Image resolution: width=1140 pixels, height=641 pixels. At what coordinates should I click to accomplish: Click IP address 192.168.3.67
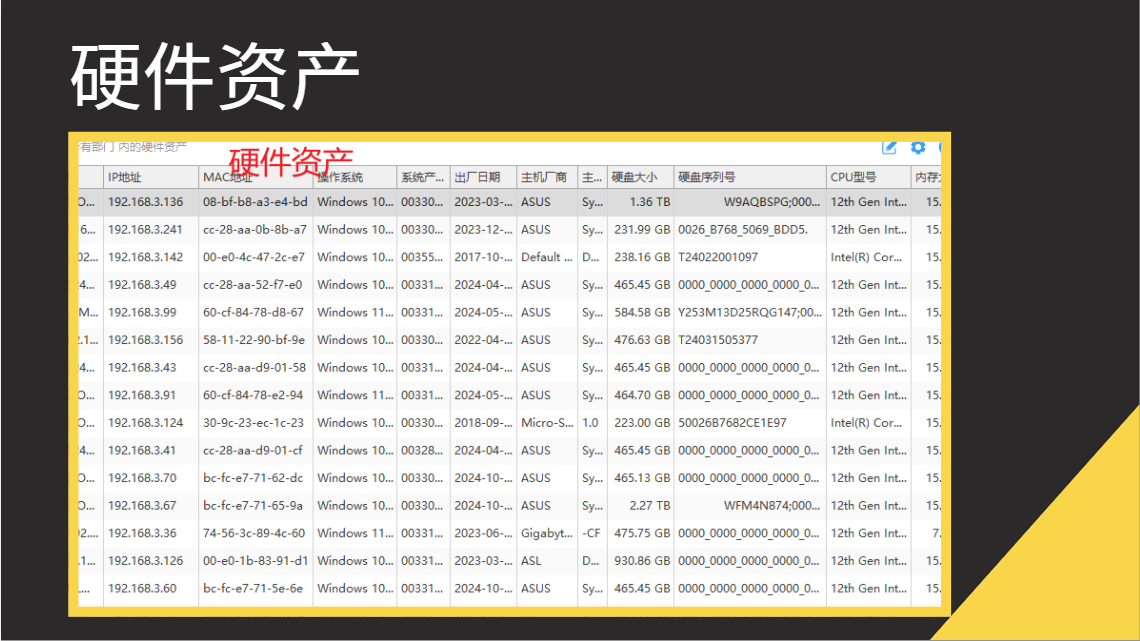142,506
